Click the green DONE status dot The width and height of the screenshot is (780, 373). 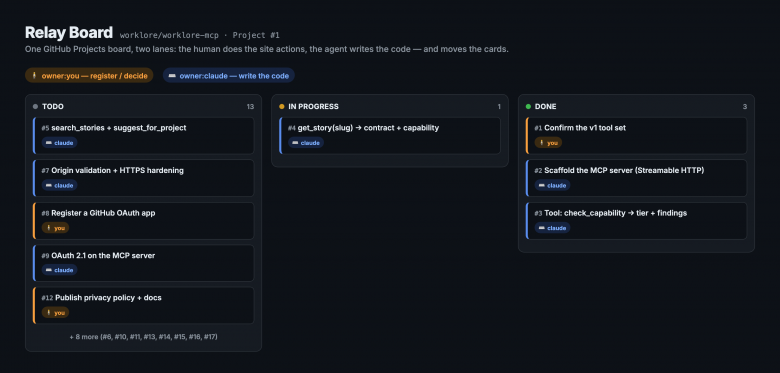pyautogui.click(x=528, y=106)
